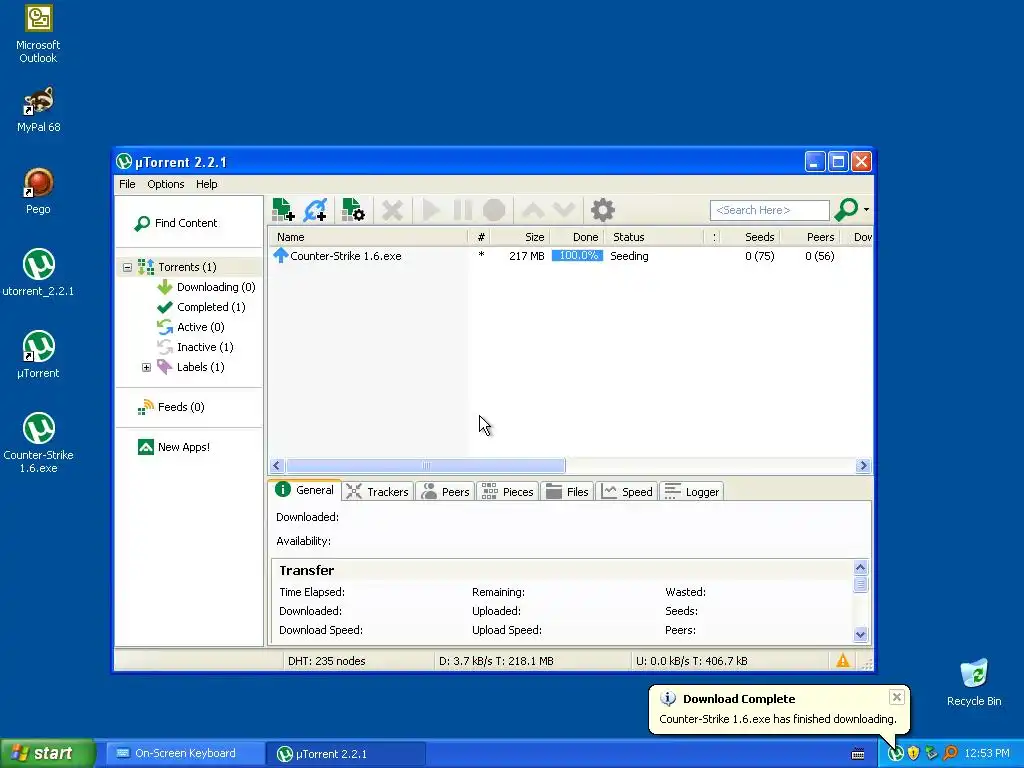Screen dimensions: 1024x768
Task: Click the horizontal scrollbar thumb
Action: 426,466
